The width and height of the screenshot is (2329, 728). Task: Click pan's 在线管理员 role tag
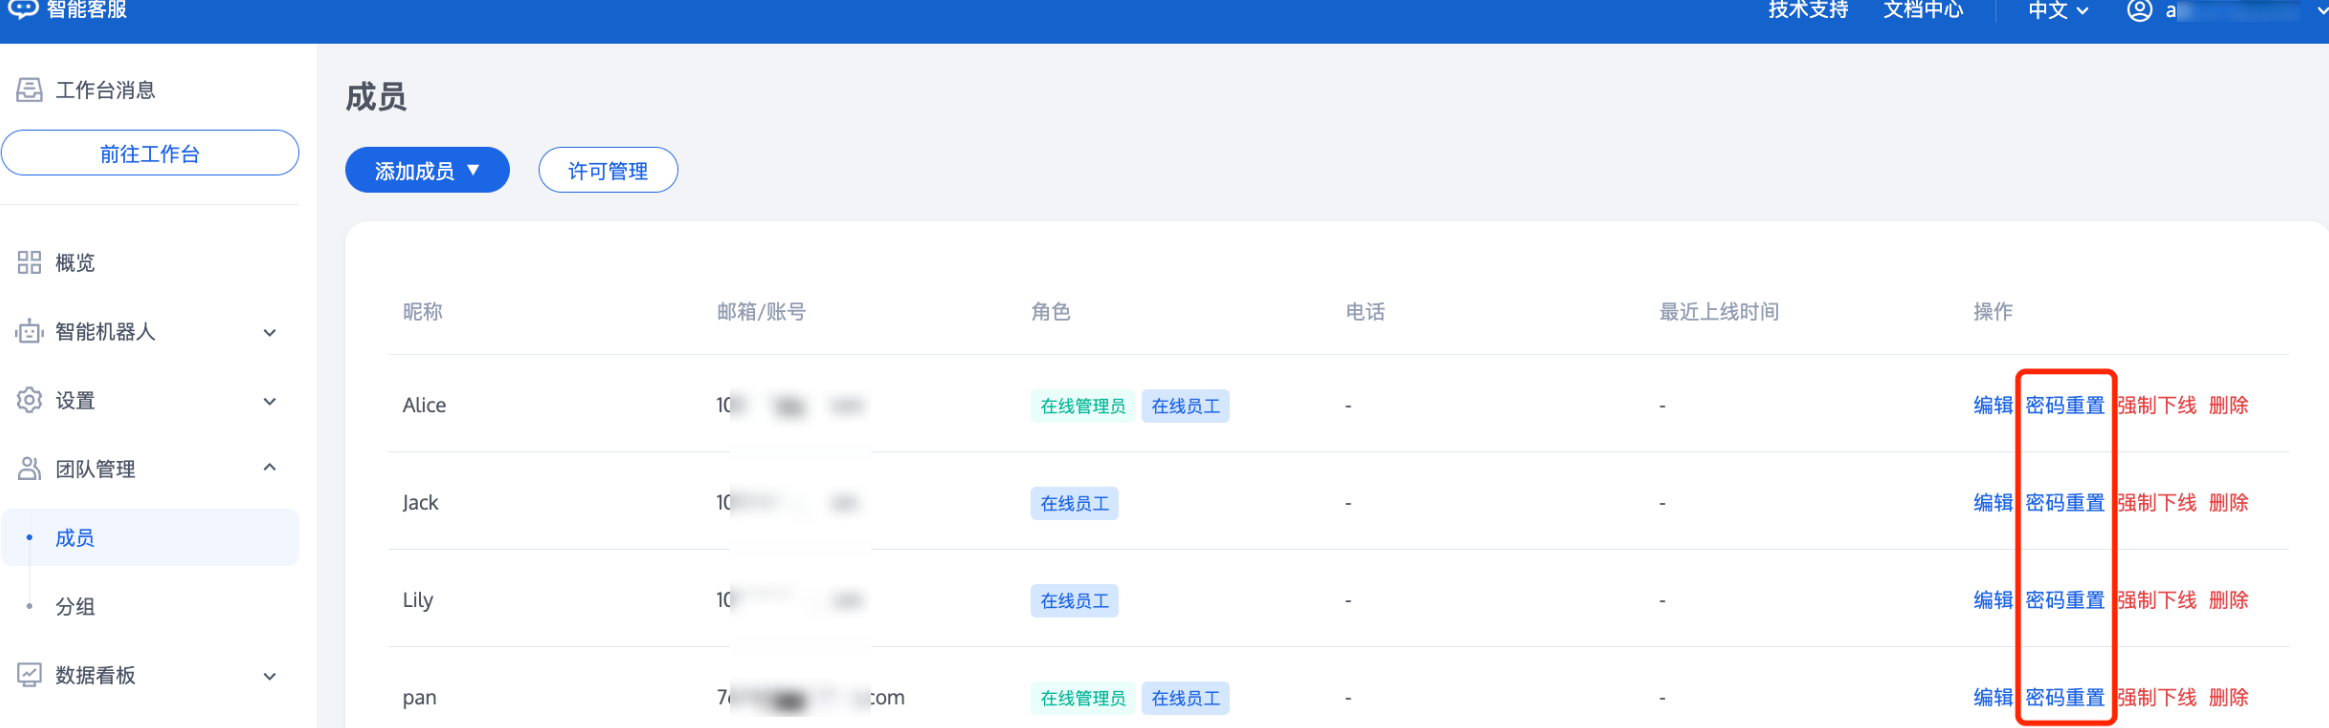coord(1083,698)
